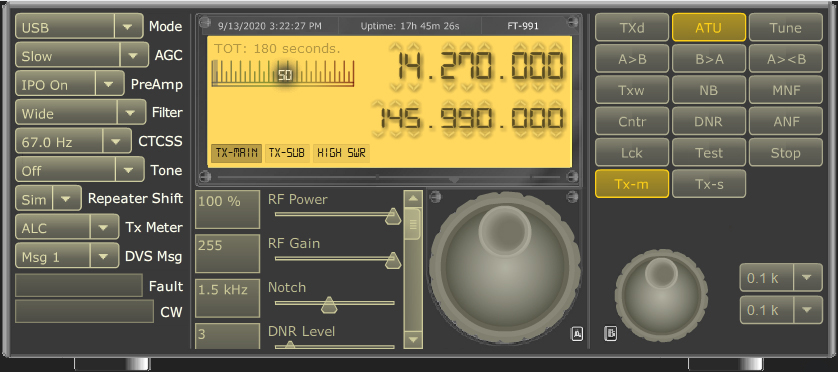Click the A><B swap button
Image resolution: width=838 pixels, height=372 pixels.
pos(786,59)
